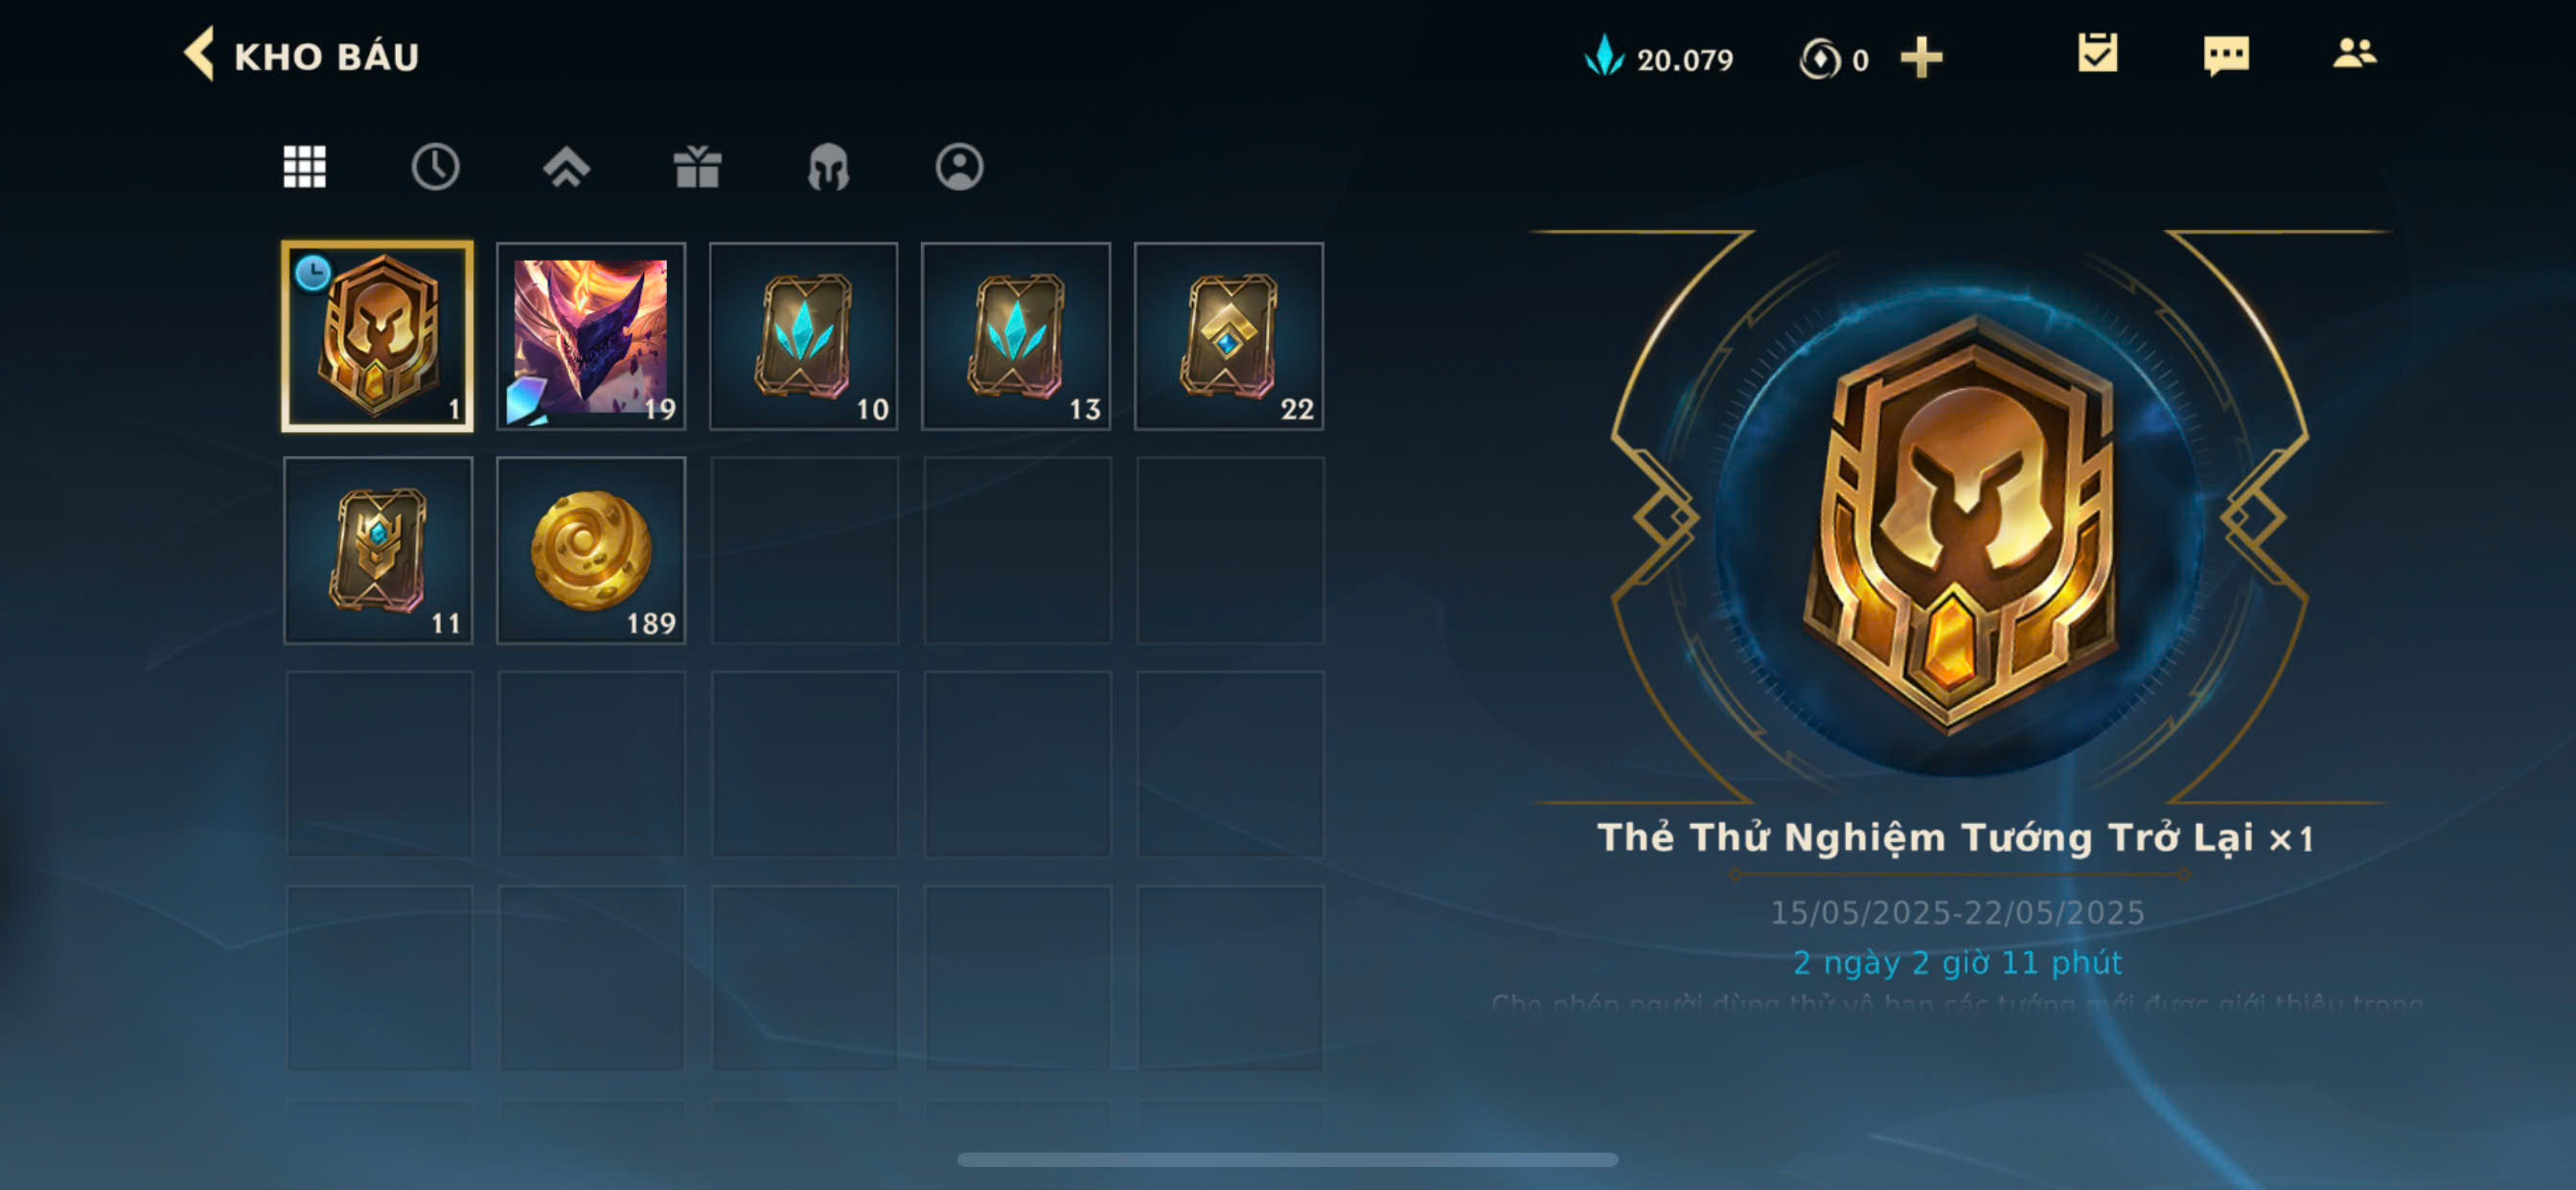Tap the blue currency balance 20.079

[1659, 58]
